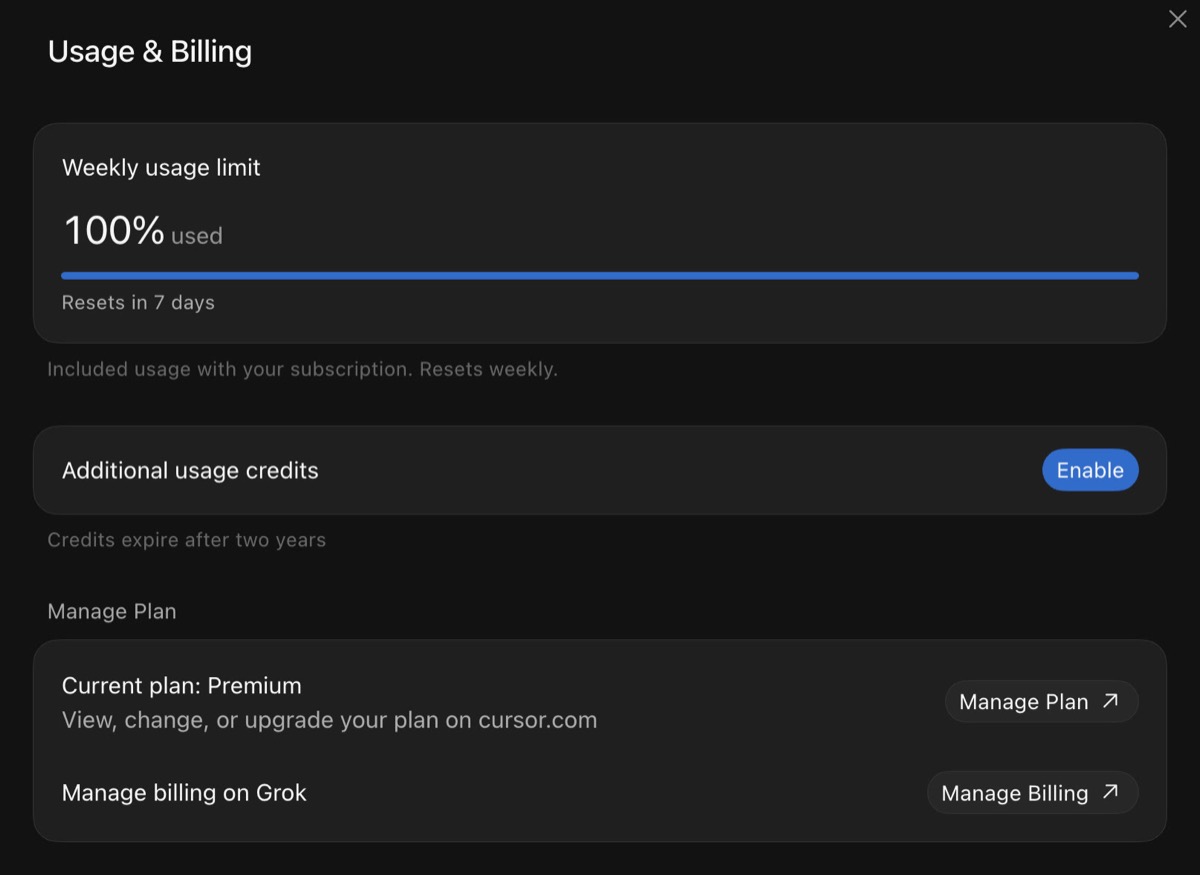Click the 'Manage Plan' section heading
This screenshot has height=875, width=1200.
112,611
